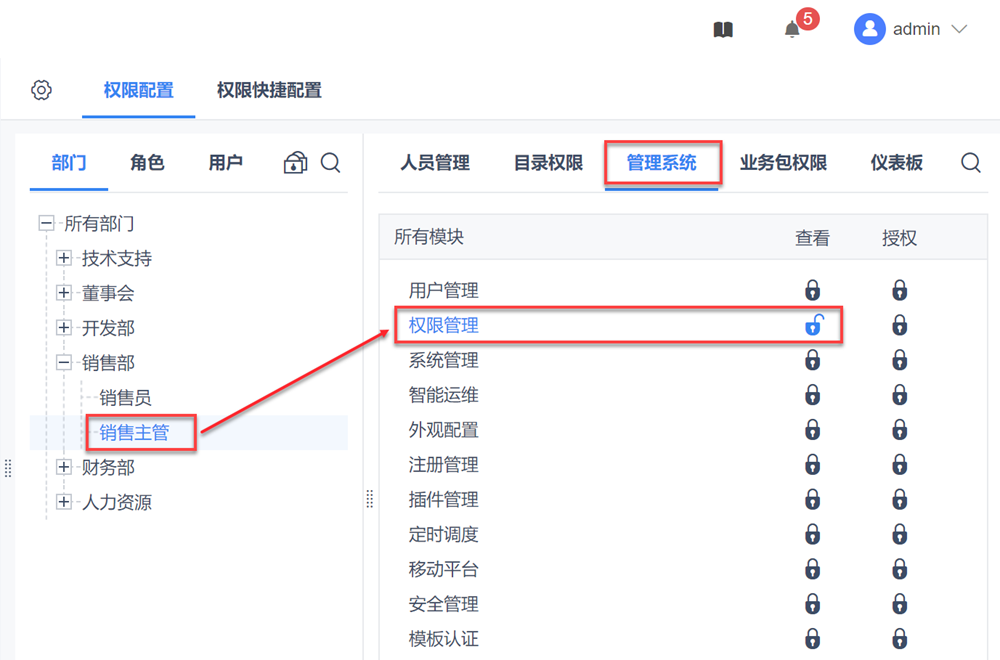Toggle view lock for 用户管理
This screenshot has height=660, width=1000.
[813, 291]
